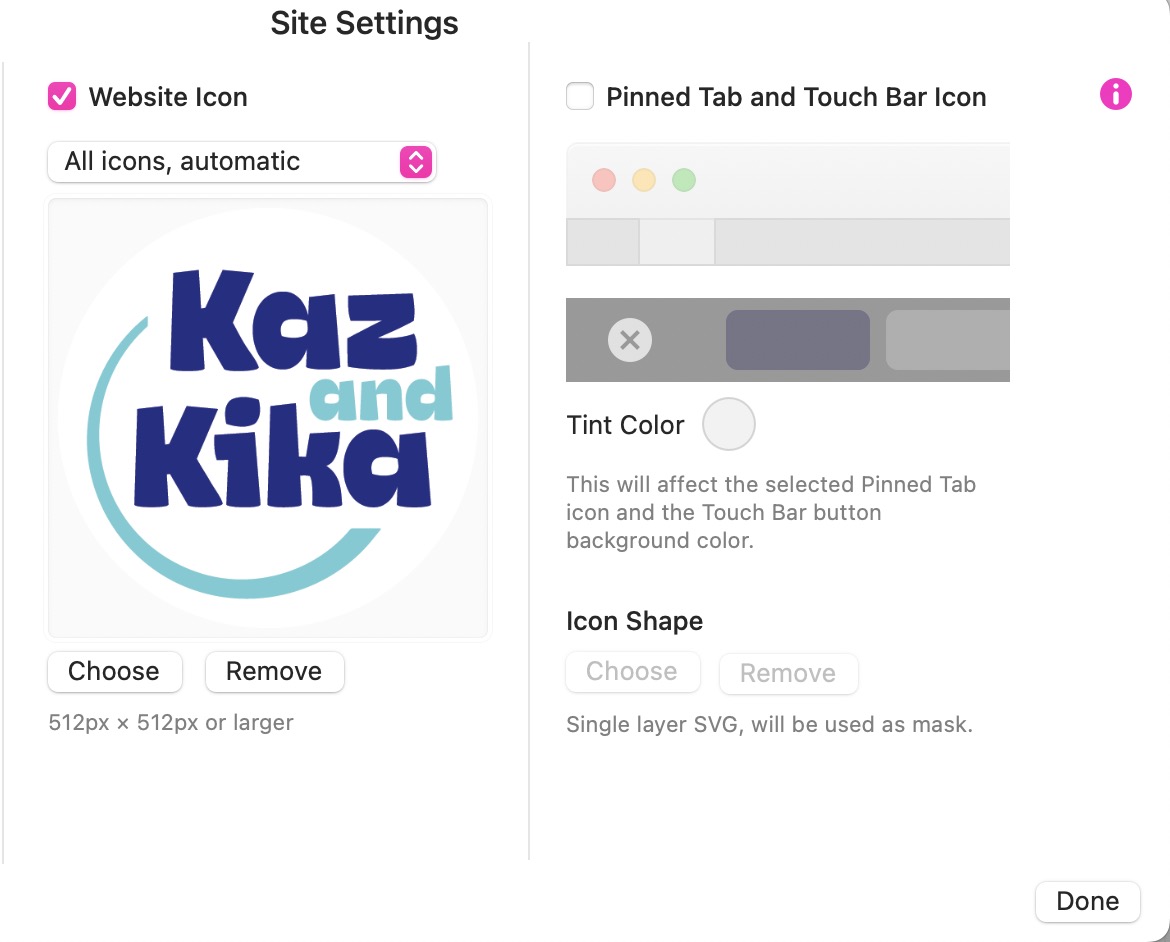Click the dark Touch Bar button preview

pyautogui.click(x=798, y=340)
